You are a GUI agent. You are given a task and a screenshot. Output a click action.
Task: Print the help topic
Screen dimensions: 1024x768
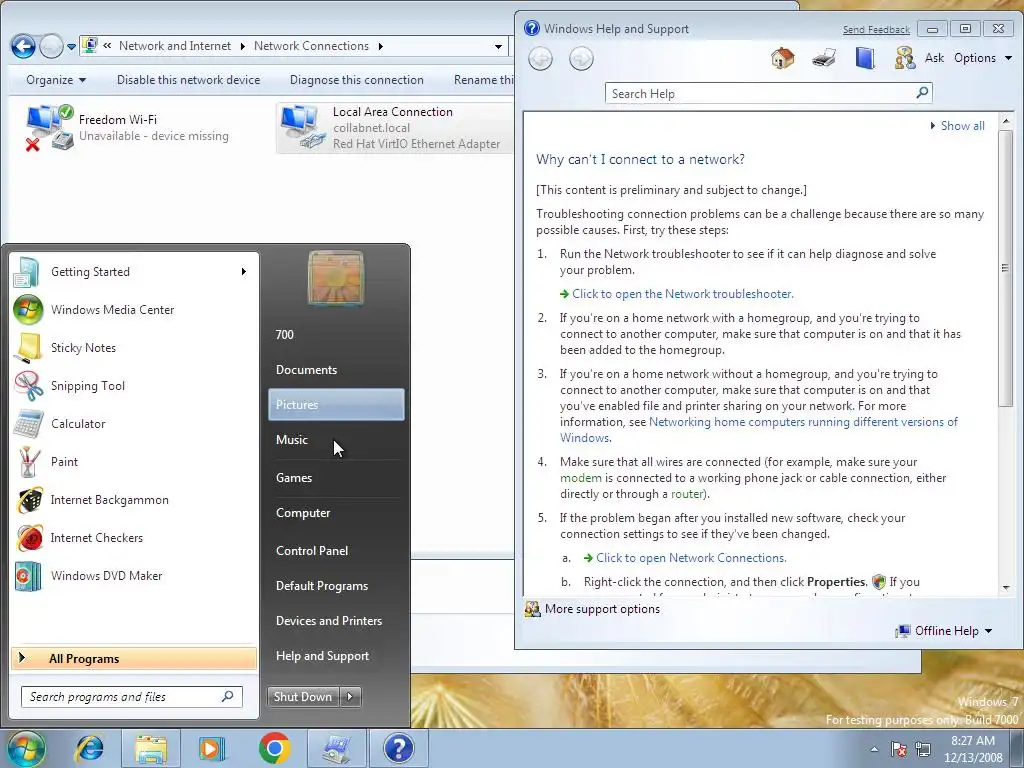(824, 57)
